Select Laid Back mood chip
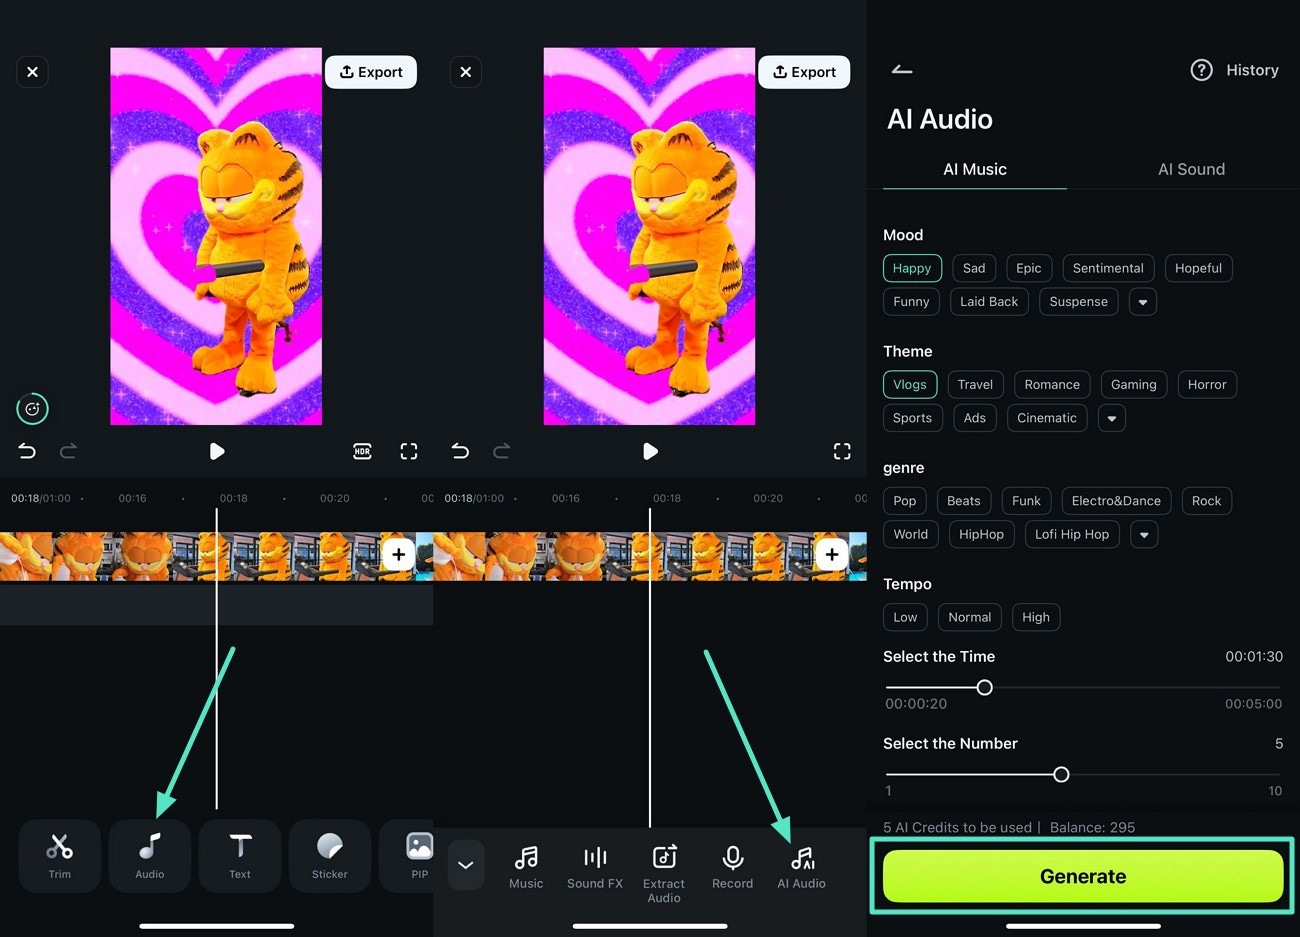 coord(989,301)
